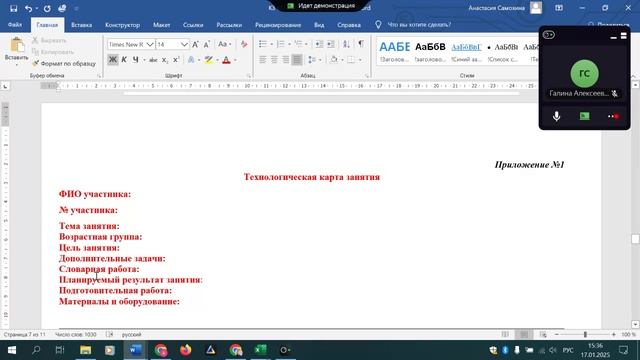Redo the last action
640x360 pixels.
coord(47,8)
